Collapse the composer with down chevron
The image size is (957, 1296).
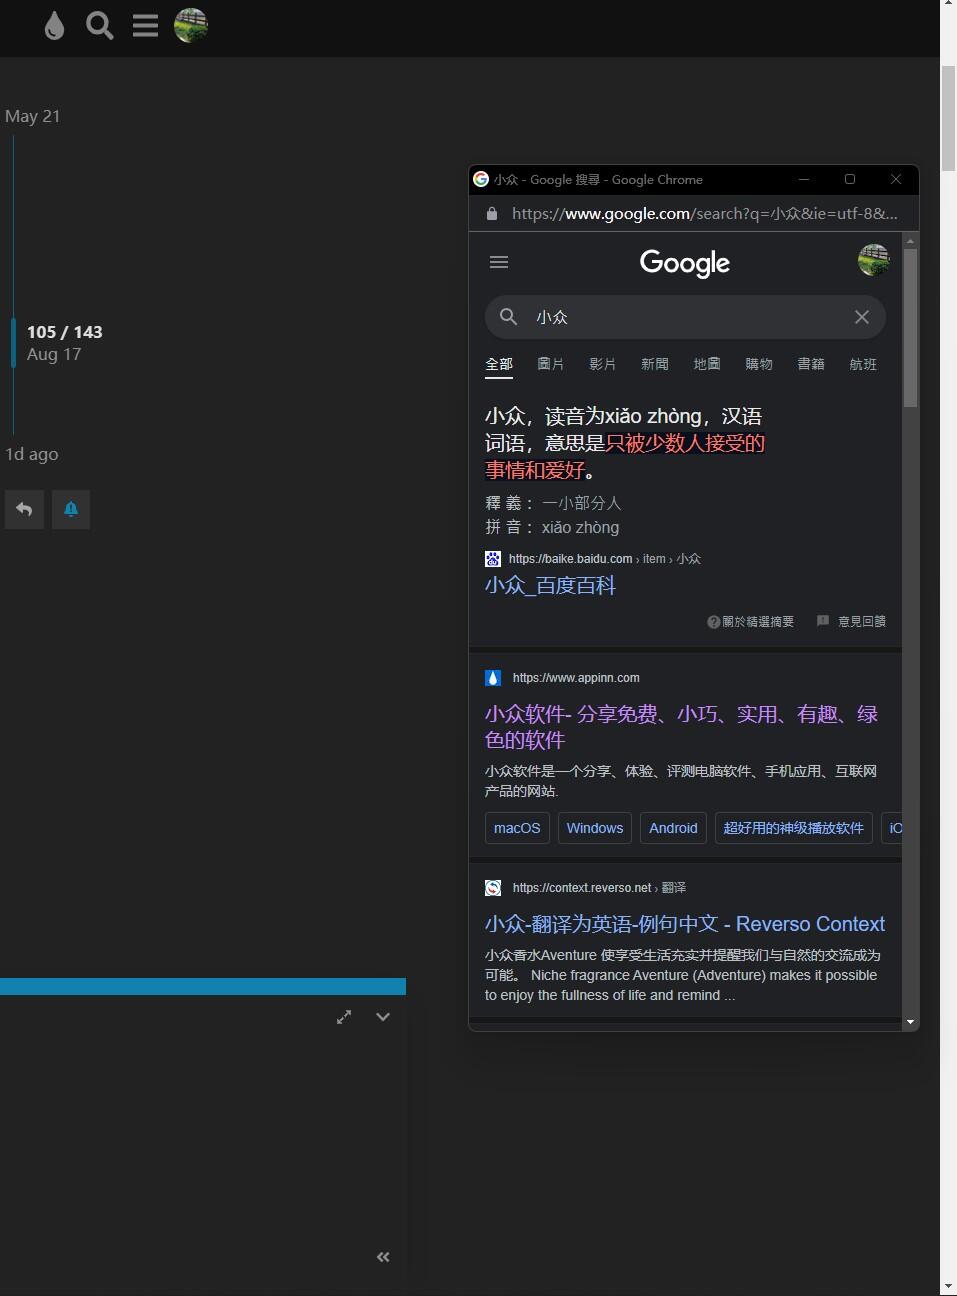coord(383,1017)
